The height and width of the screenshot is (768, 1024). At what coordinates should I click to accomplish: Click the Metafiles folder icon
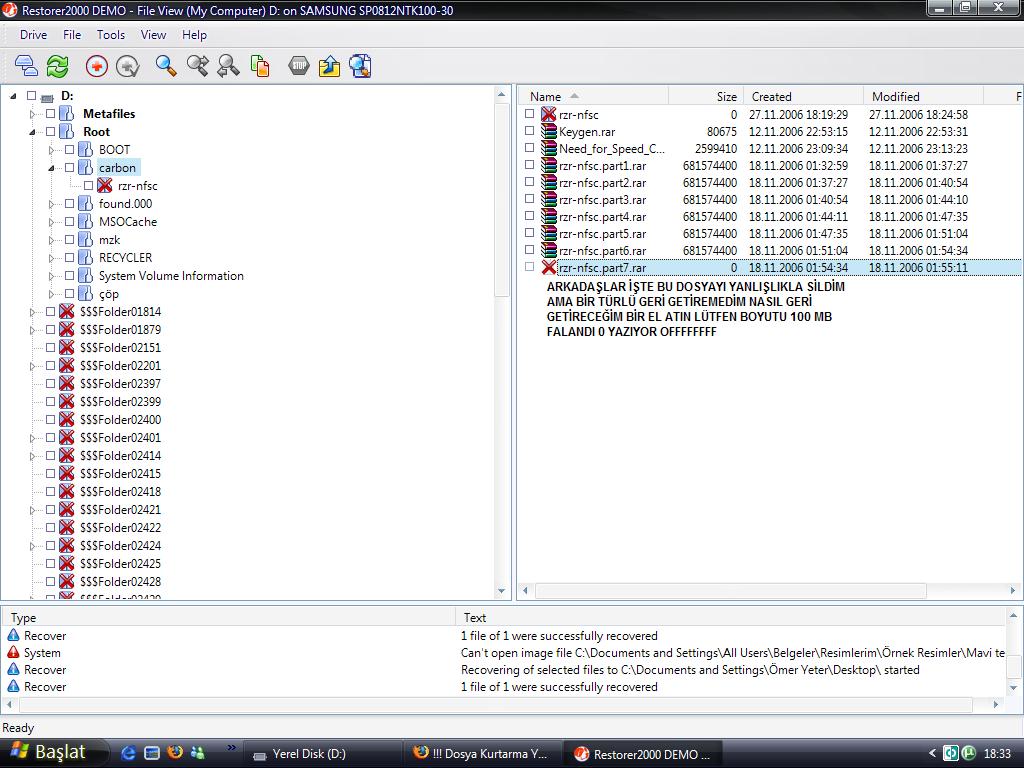(67, 114)
